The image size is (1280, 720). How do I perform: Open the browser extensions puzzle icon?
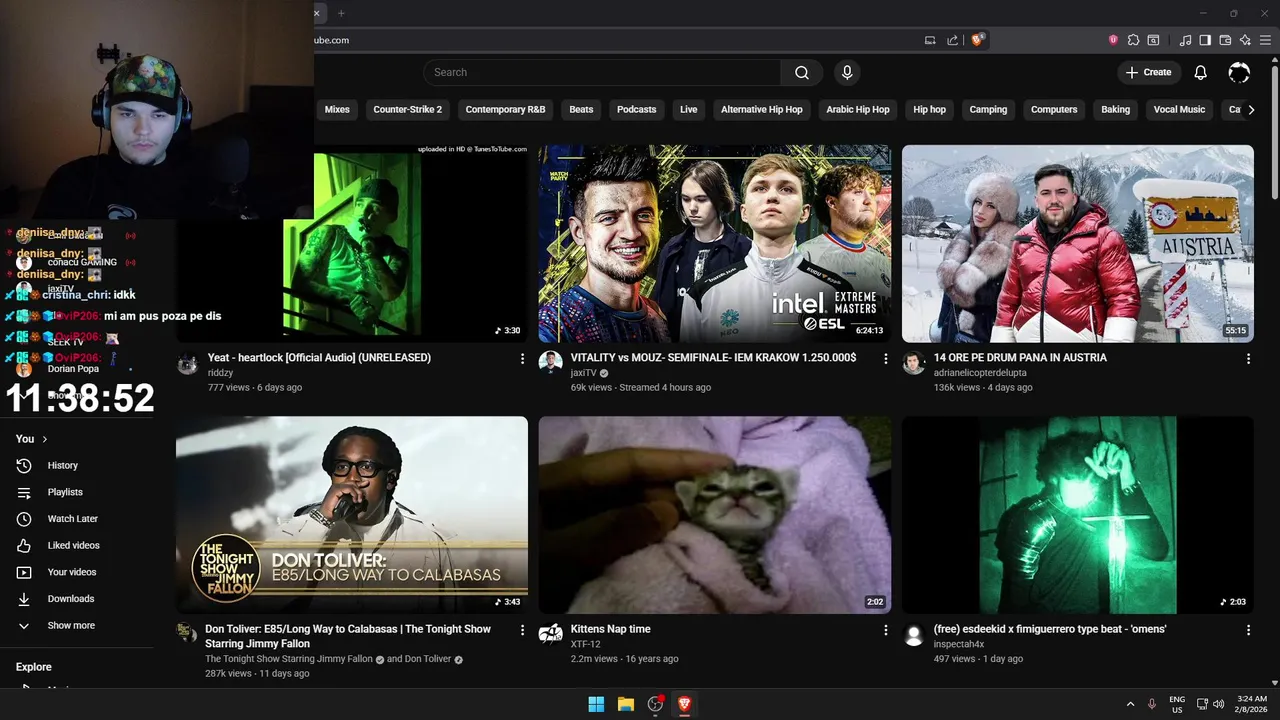point(1133,40)
